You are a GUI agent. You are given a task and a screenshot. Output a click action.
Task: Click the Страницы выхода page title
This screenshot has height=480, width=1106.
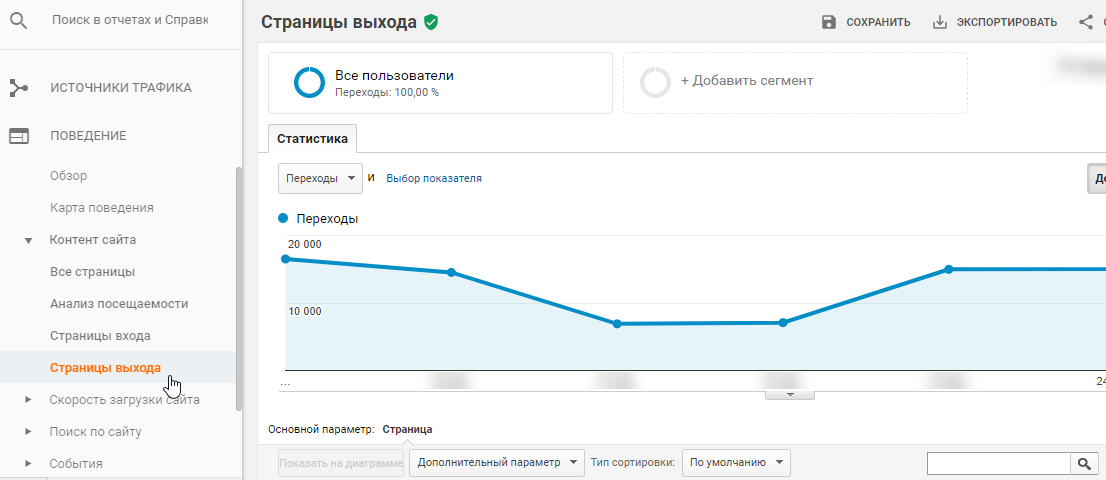pos(339,22)
